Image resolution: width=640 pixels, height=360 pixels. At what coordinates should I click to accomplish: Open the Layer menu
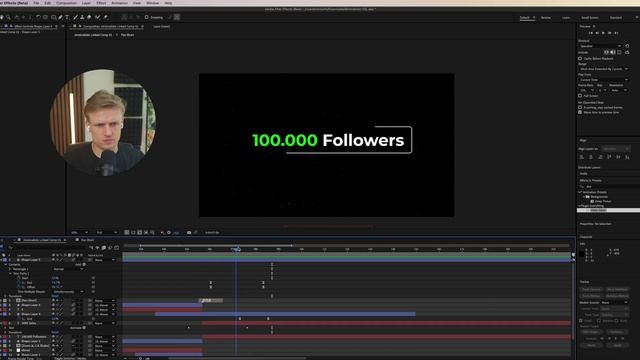[x=86, y=3]
